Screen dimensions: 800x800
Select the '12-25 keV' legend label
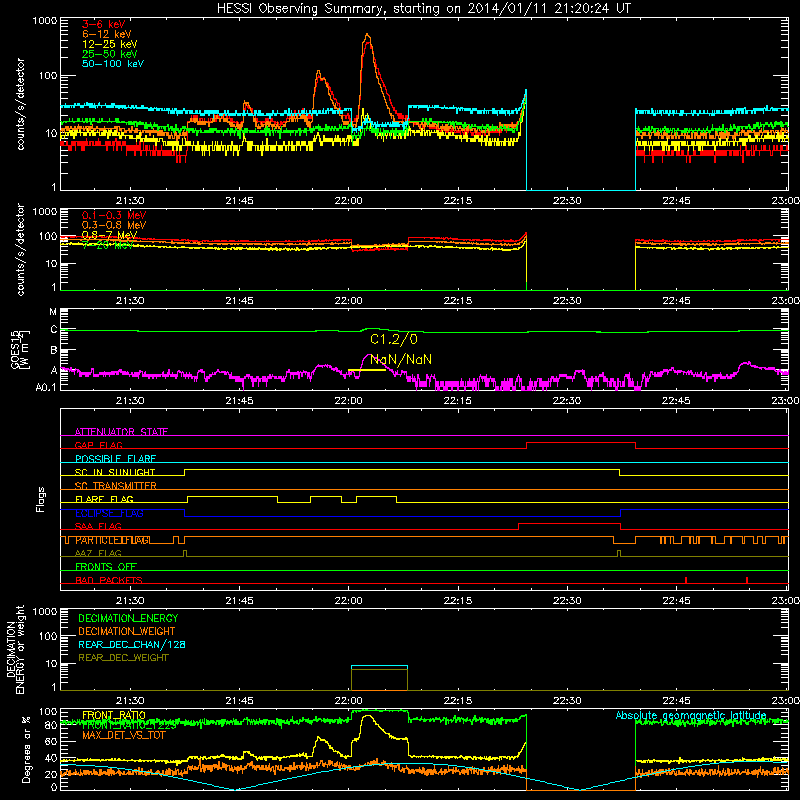(x=110, y=44)
